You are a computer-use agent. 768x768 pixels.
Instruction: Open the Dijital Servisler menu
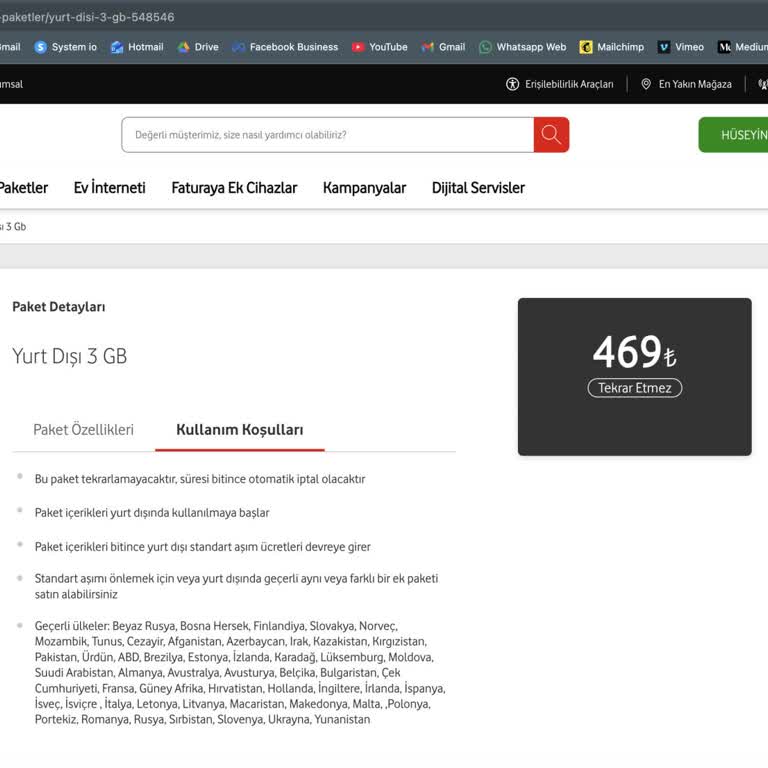[478, 188]
